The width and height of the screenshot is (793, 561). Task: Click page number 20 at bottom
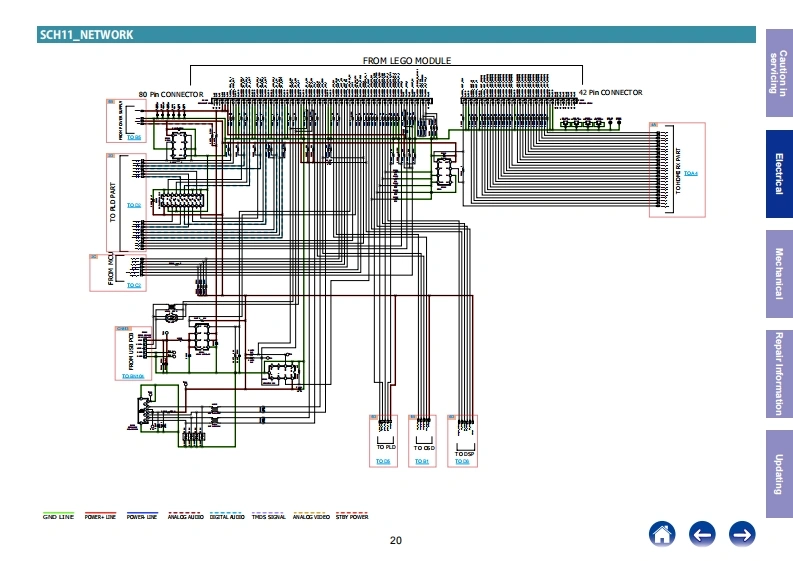coord(395,540)
